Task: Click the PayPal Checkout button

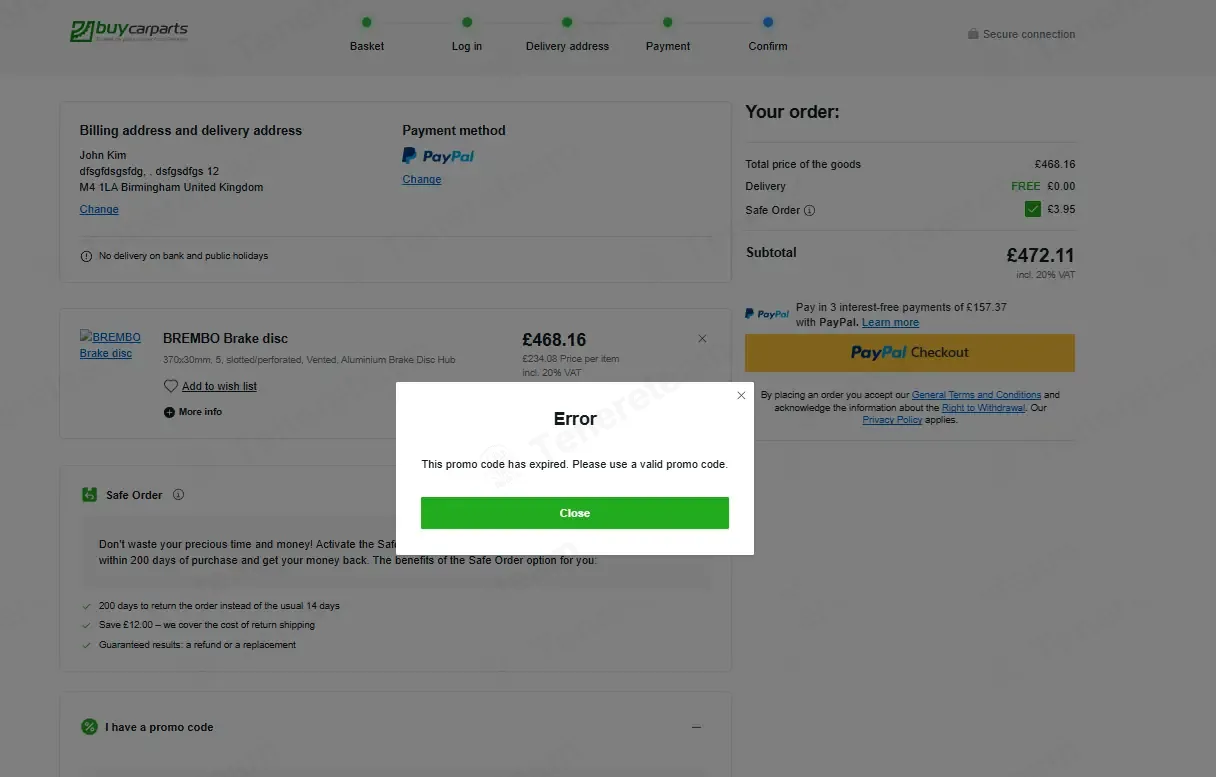Action: [910, 353]
